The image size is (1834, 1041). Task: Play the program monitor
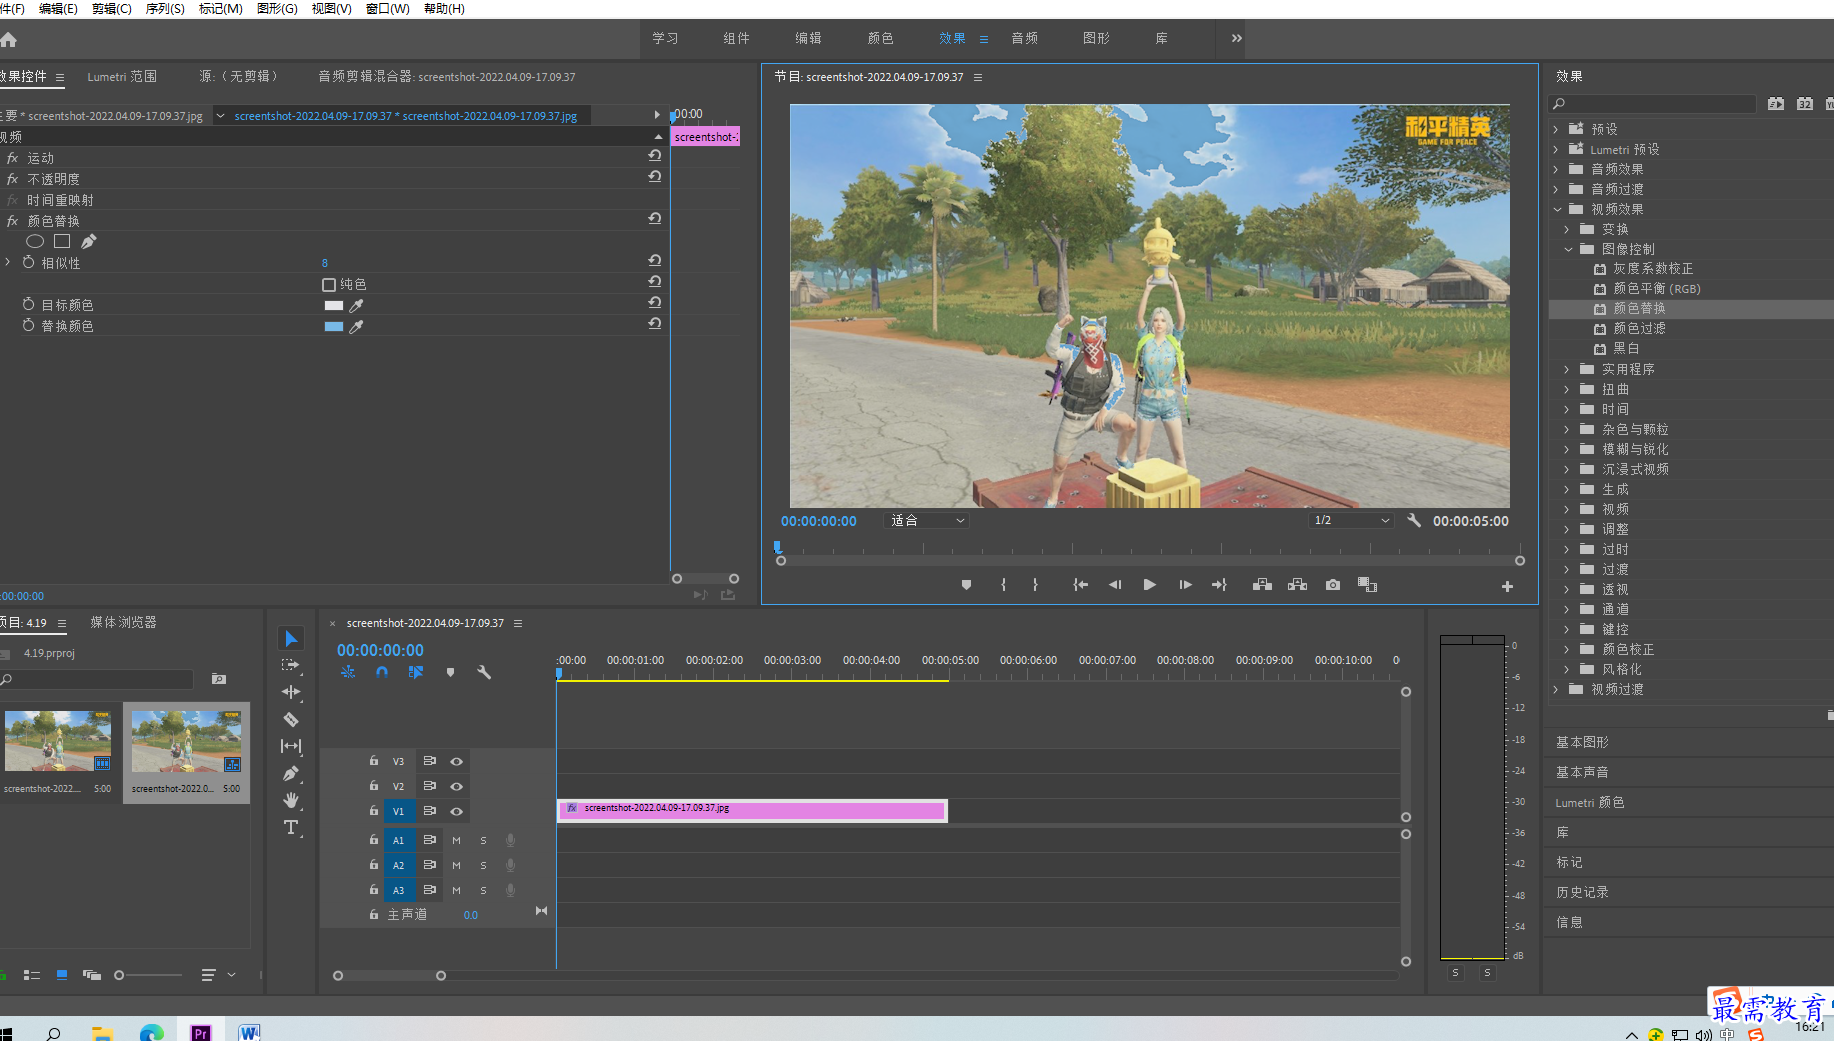click(x=1150, y=585)
